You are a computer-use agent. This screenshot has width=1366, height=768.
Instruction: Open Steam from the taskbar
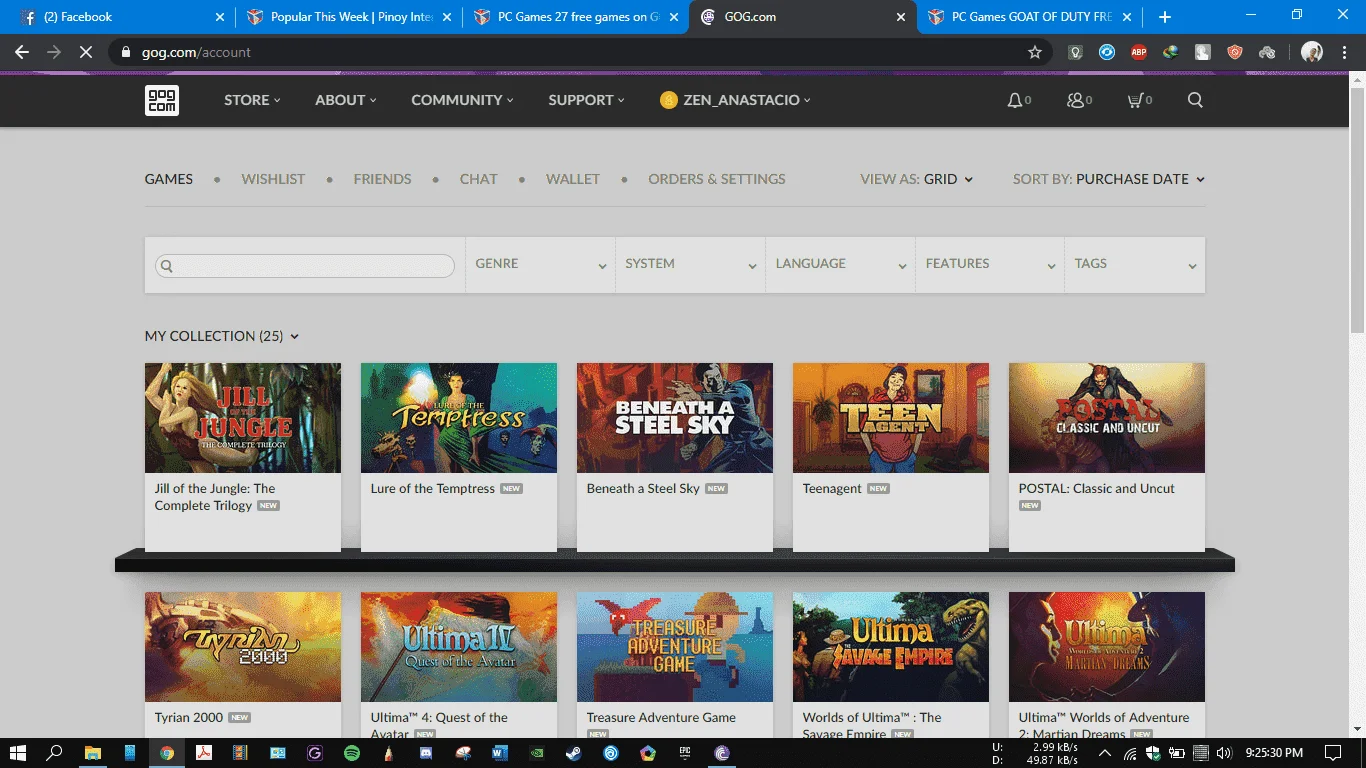tap(574, 753)
